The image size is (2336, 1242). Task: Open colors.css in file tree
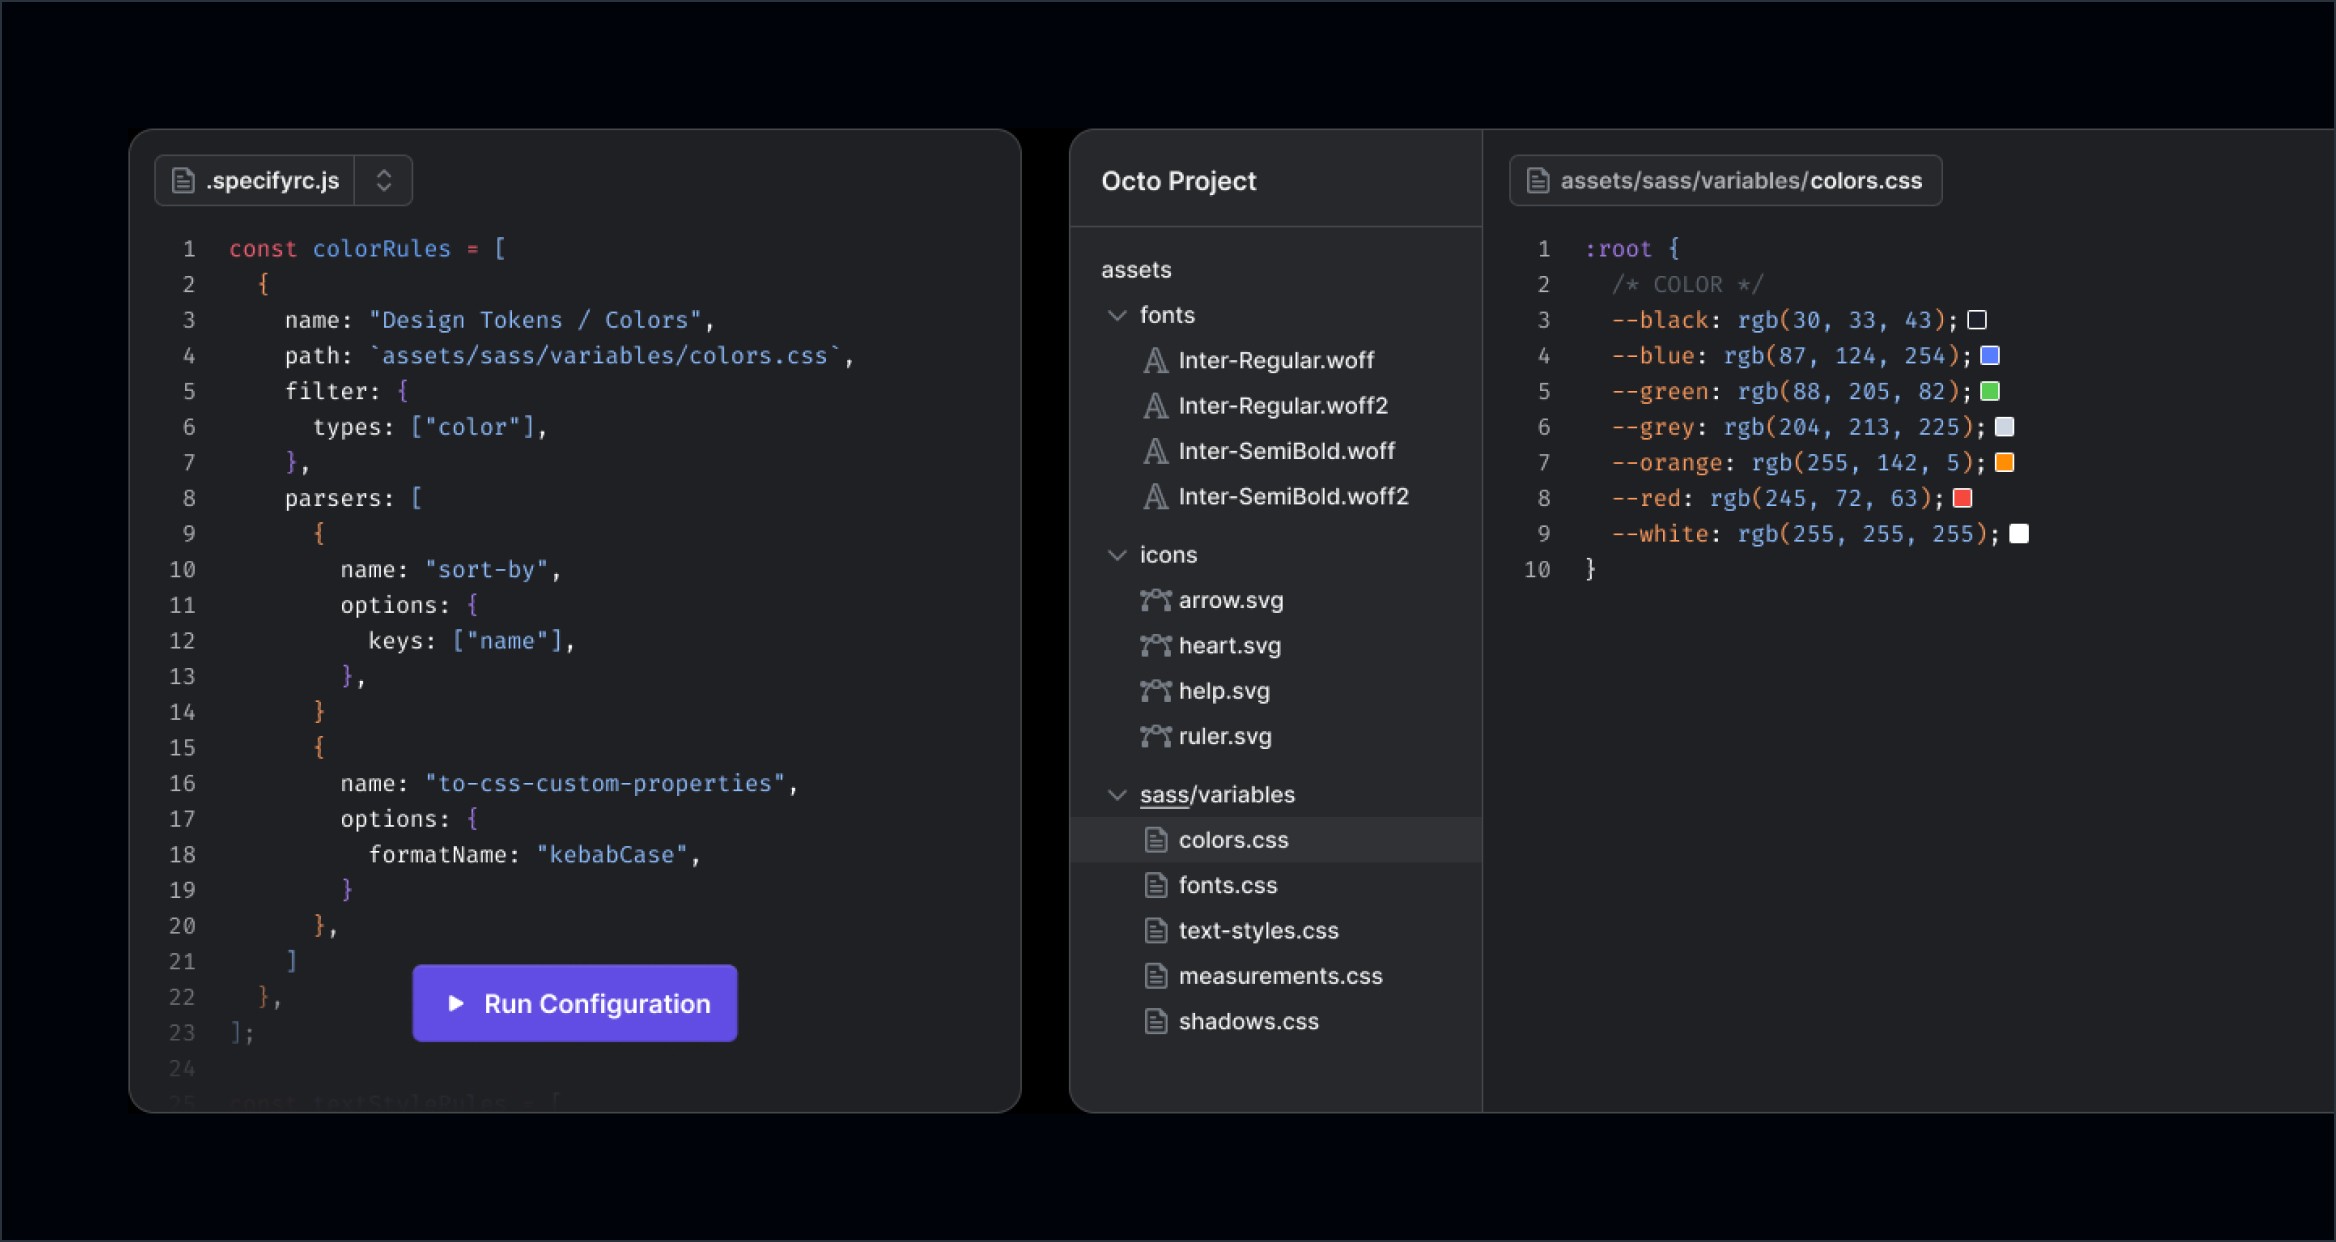coord(1233,840)
